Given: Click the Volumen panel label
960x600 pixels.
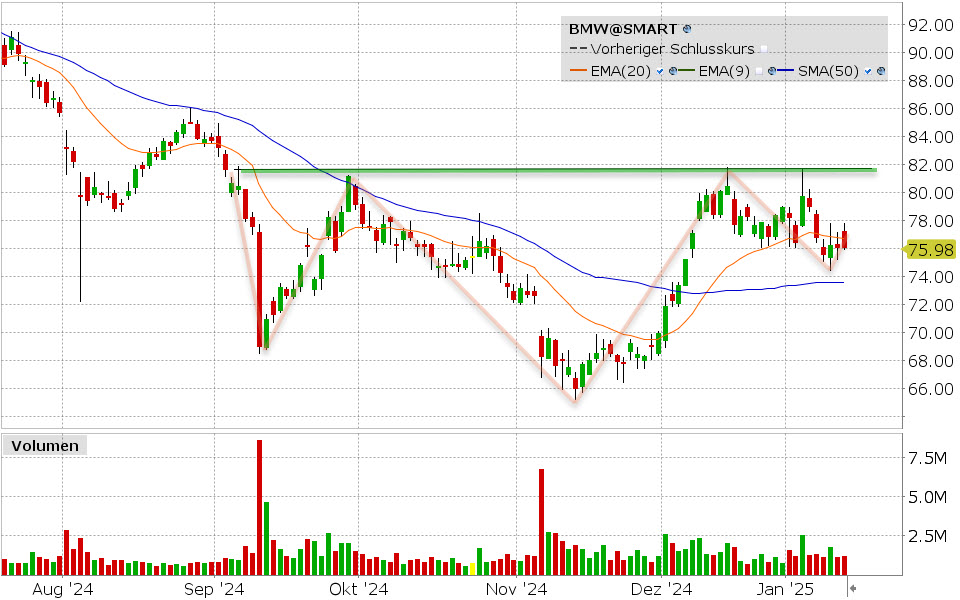Looking at the screenshot, I should coord(45,446).
